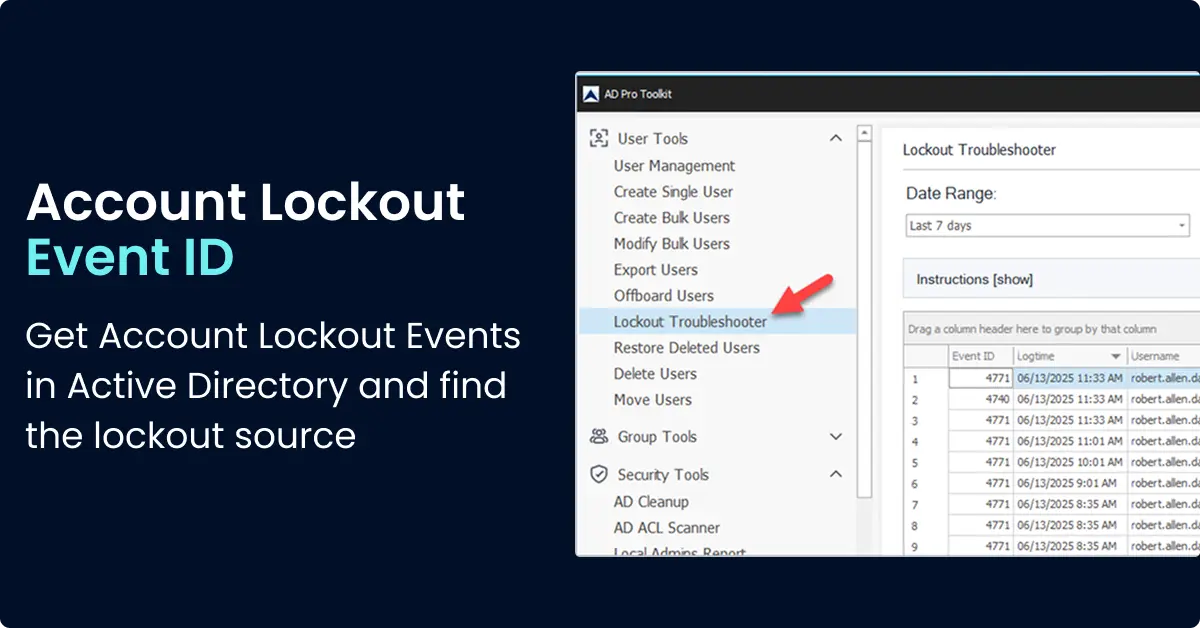1200x628 pixels.
Task: Open User Management
Action: click(674, 166)
